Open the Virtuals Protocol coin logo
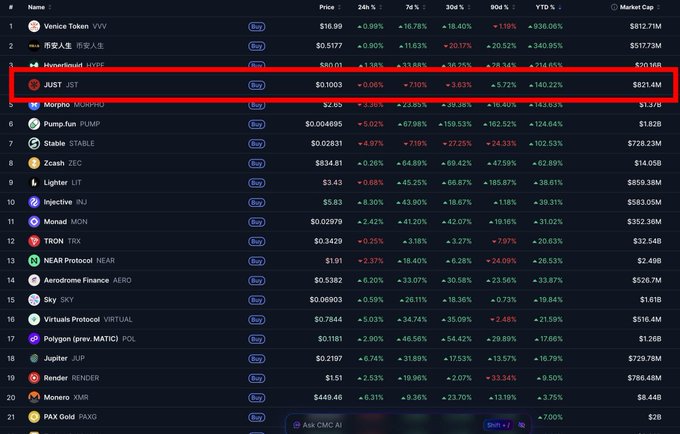The height and width of the screenshot is (434, 680). [x=34, y=320]
